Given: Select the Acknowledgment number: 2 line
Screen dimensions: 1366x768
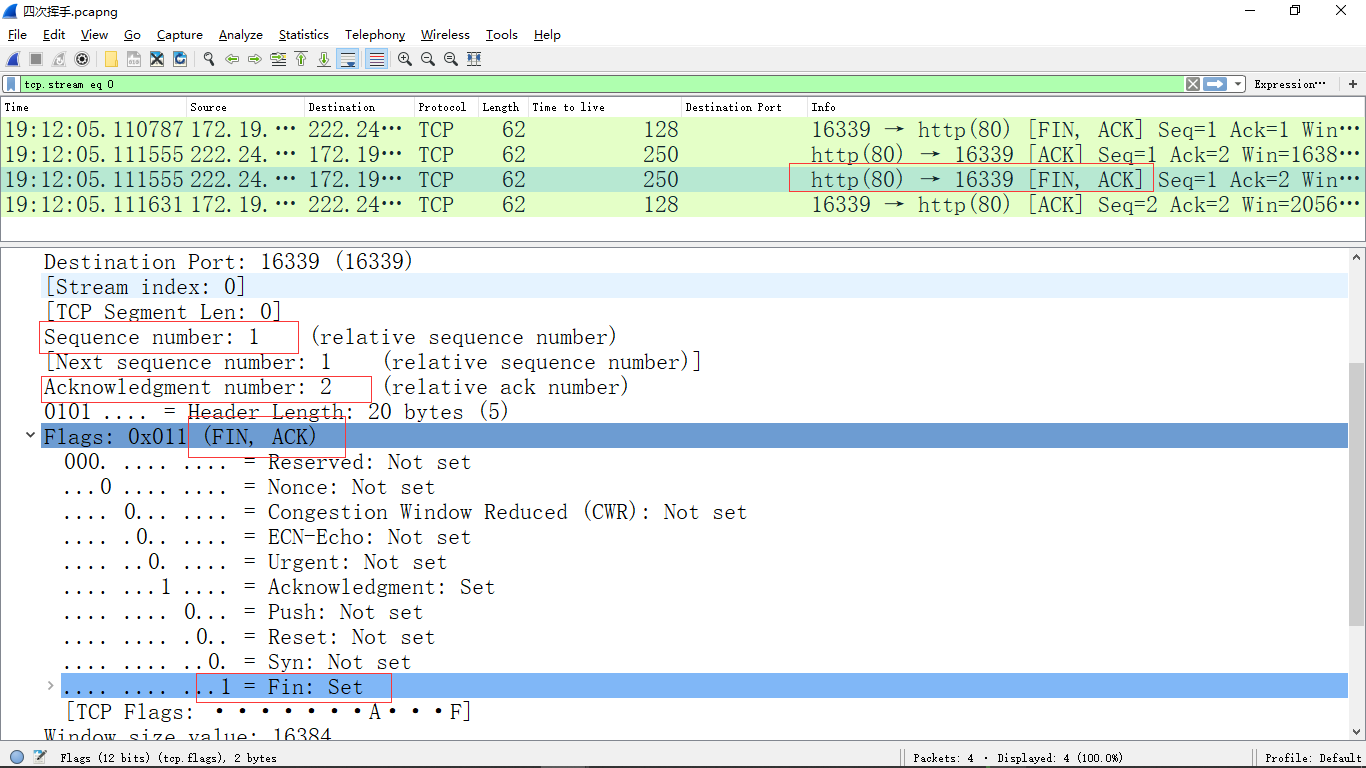Looking at the screenshot, I should pyautogui.click(x=695, y=387).
